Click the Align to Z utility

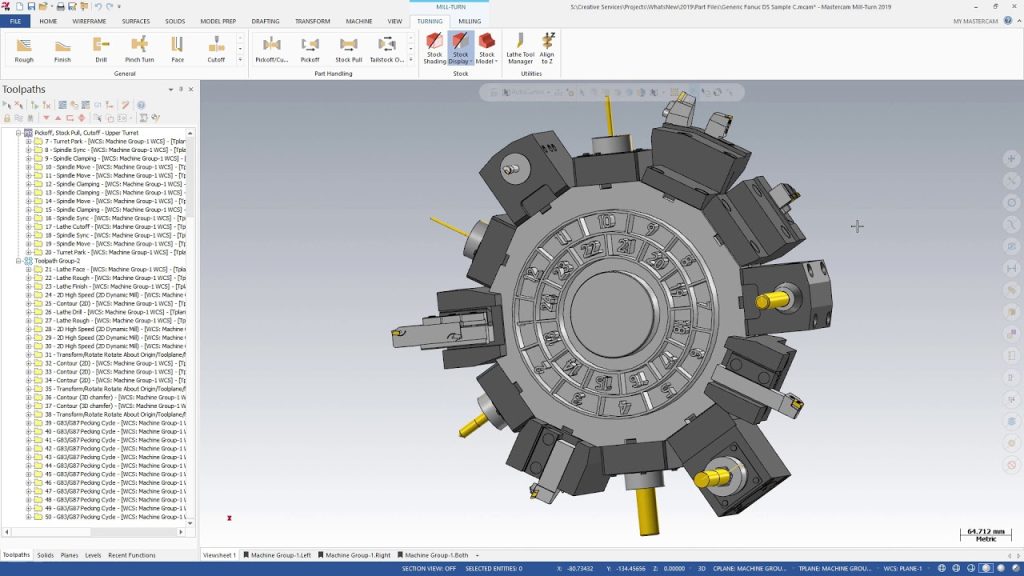click(x=547, y=49)
